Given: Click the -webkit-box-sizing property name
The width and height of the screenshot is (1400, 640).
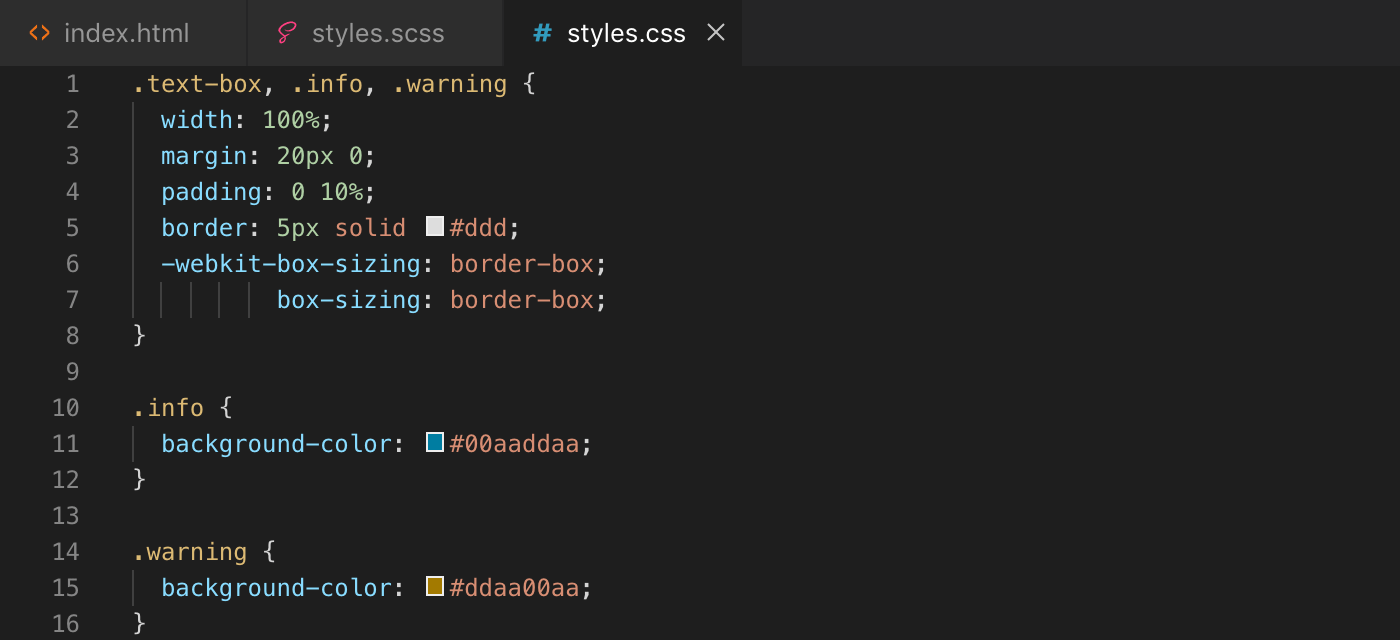Looking at the screenshot, I should click(x=289, y=263).
